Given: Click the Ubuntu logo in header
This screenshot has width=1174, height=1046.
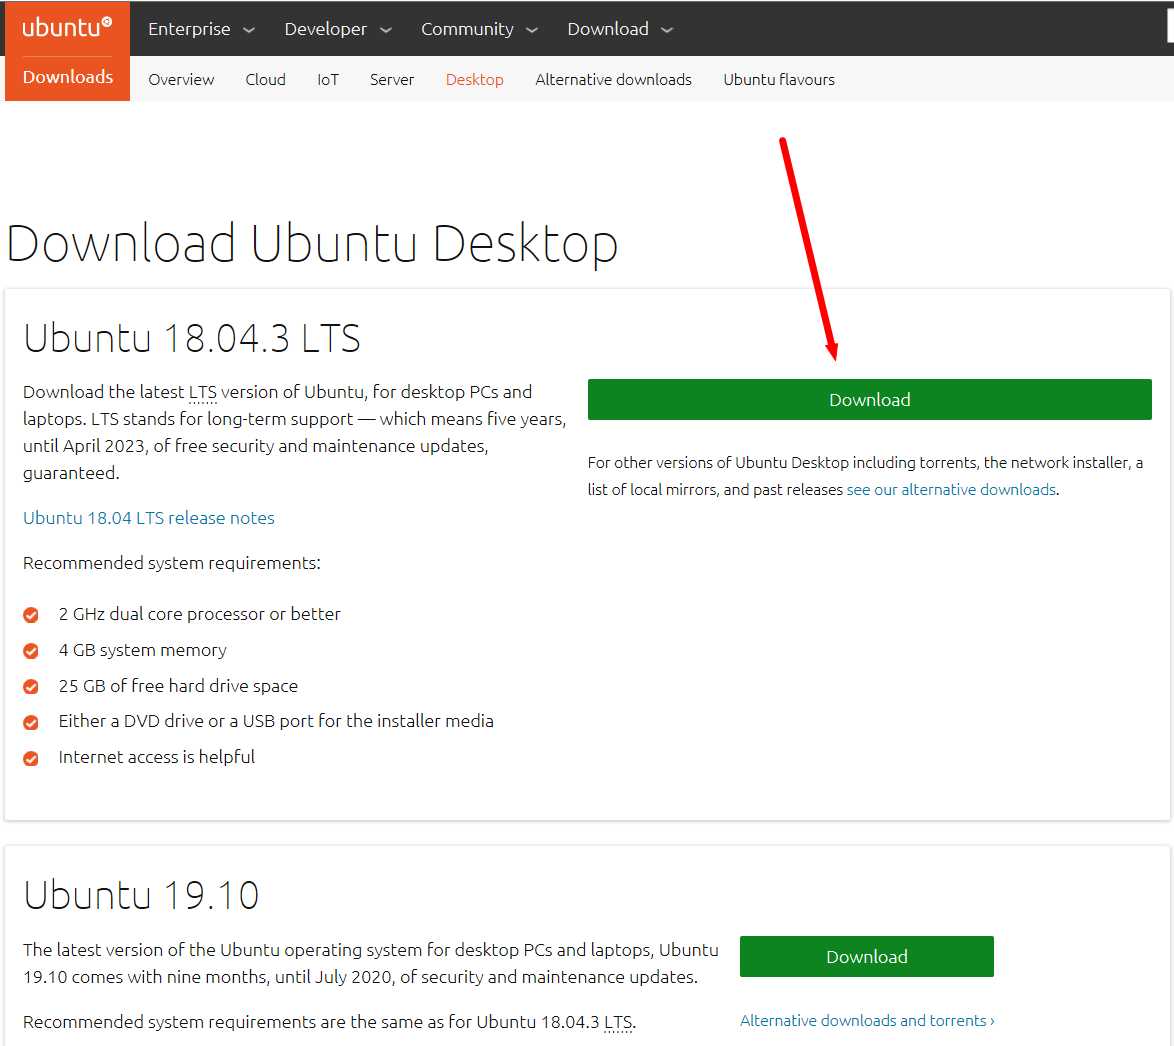Looking at the screenshot, I should (x=67, y=28).
